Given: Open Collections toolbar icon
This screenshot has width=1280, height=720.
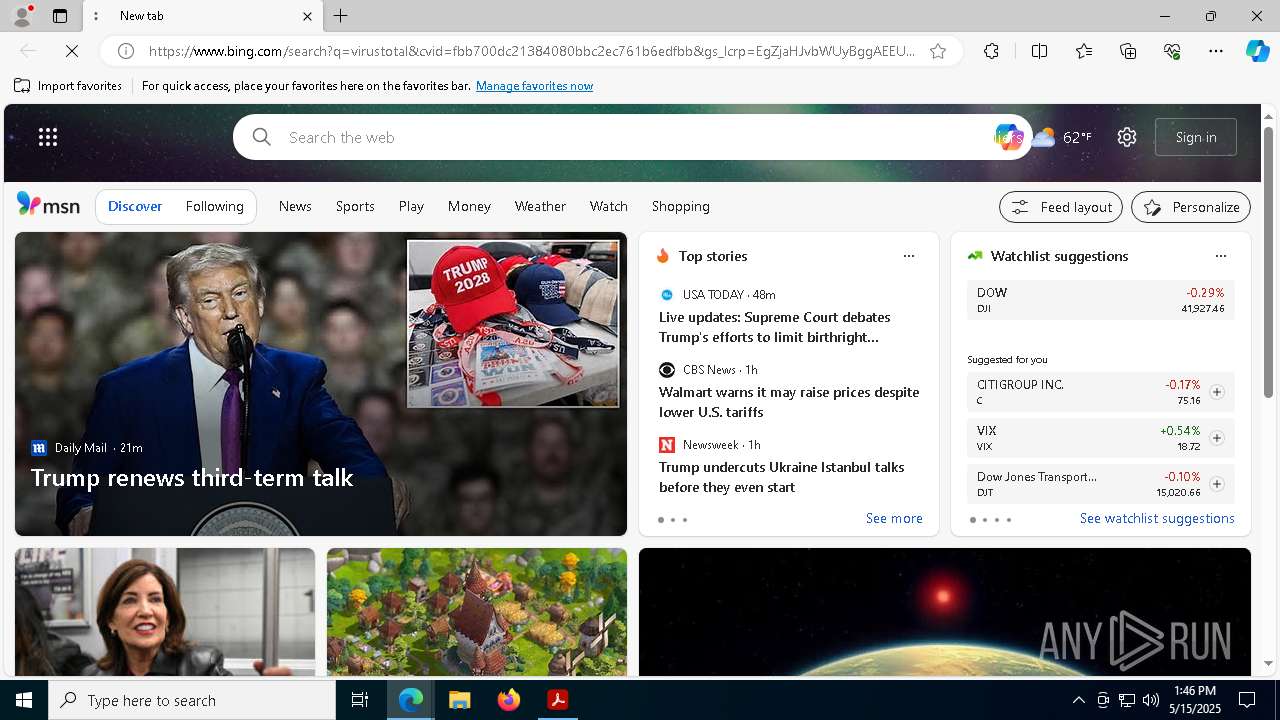Looking at the screenshot, I should pos(1128,51).
